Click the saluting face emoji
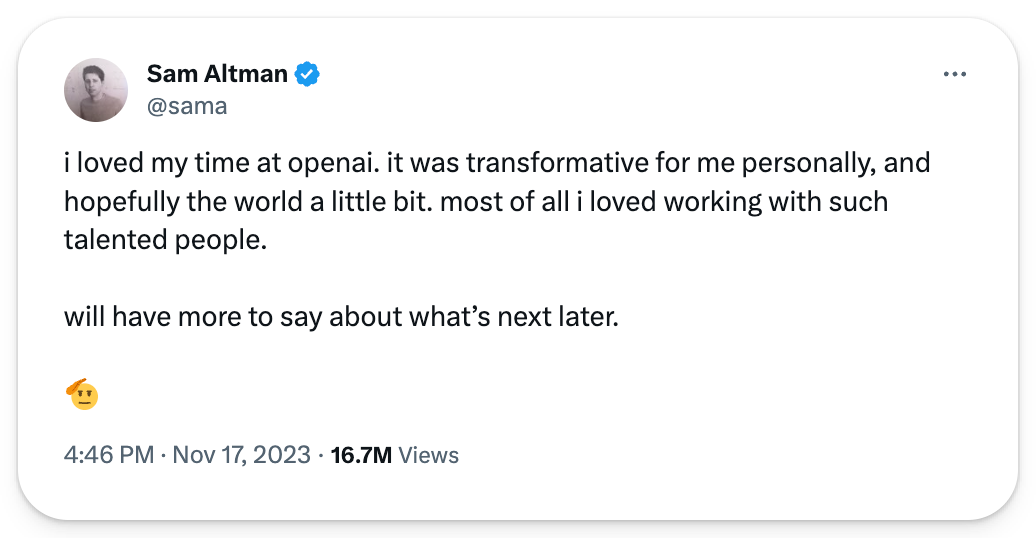Image resolution: width=1036 pixels, height=538 pixels. point(83,395)
